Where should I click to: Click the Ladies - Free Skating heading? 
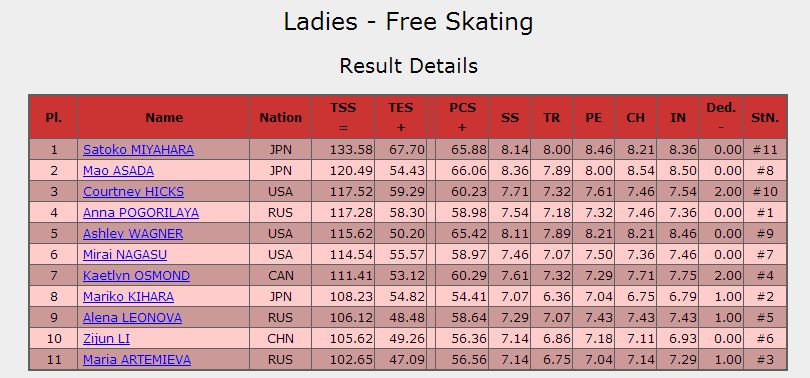[x=408, y=22]
